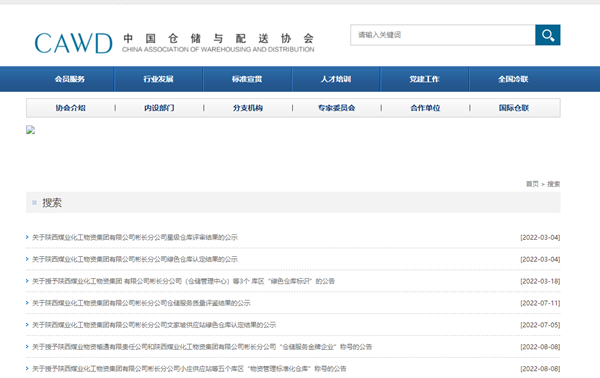Go to 国际仓联 page
This screenshot has width=600, height=378.
pyautogui.click(x=514, y=108)
